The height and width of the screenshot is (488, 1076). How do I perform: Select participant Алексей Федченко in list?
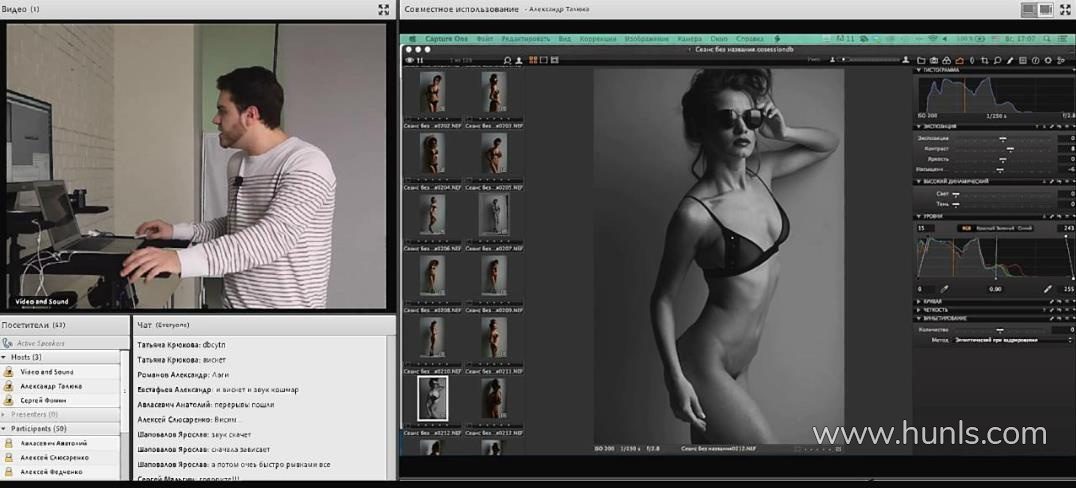(51, 472)
